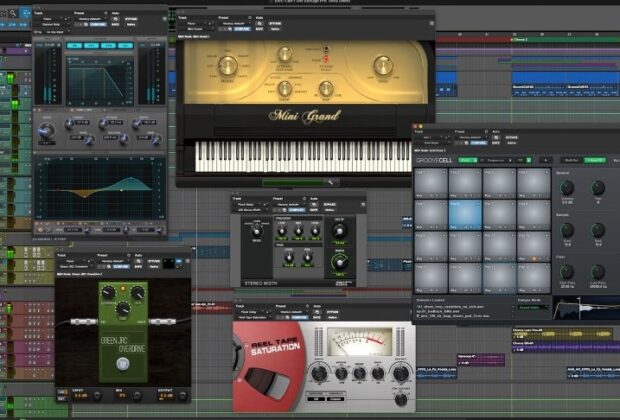Adjust the Stereo Width Delay knob
Viewport: 620px width, 420px height.
tap(339, 230)
